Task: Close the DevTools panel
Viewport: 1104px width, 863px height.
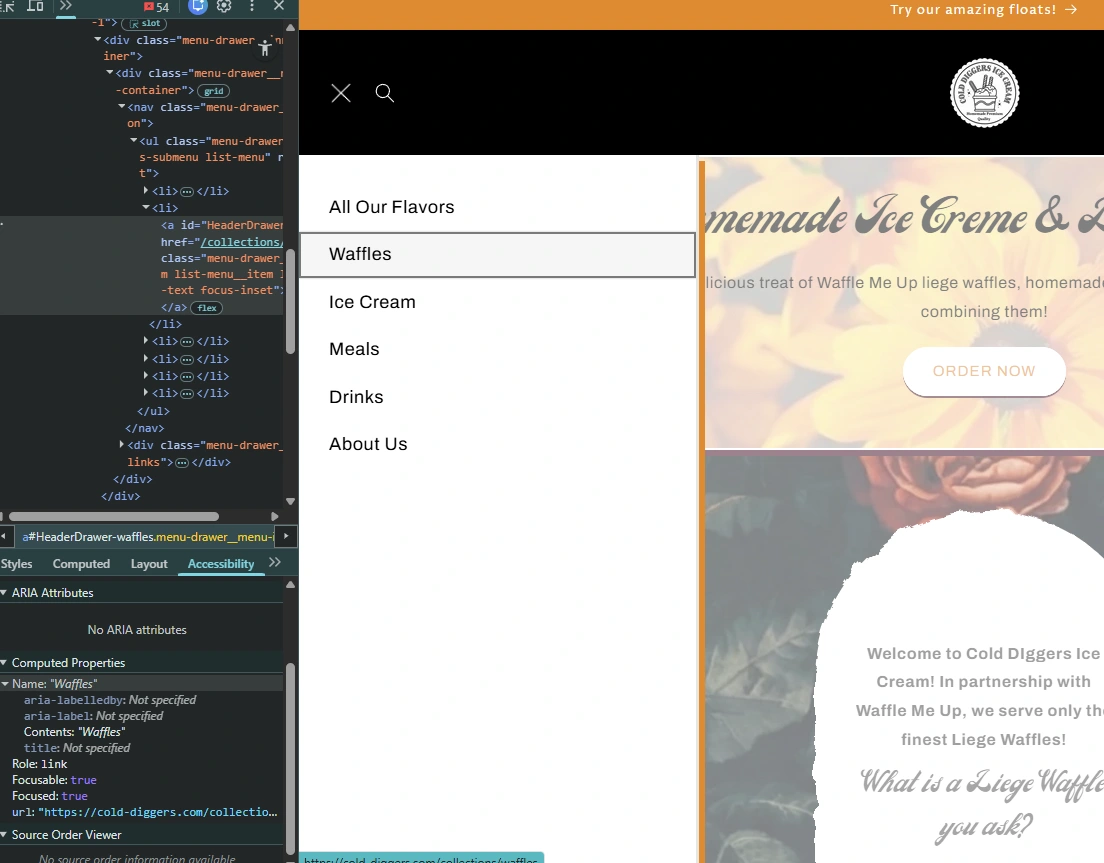Action: (279, 6)
